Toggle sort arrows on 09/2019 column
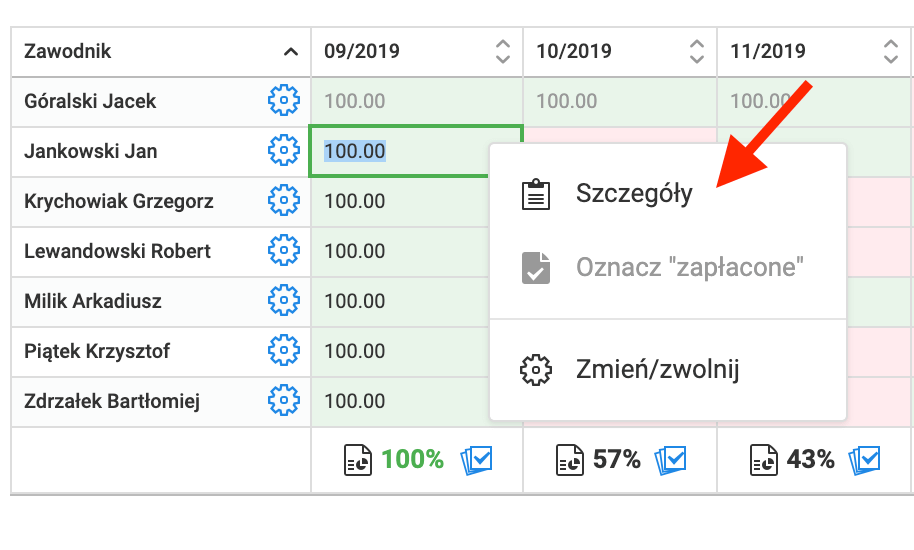This screenshot has width=914, height=550. (502, 51)
